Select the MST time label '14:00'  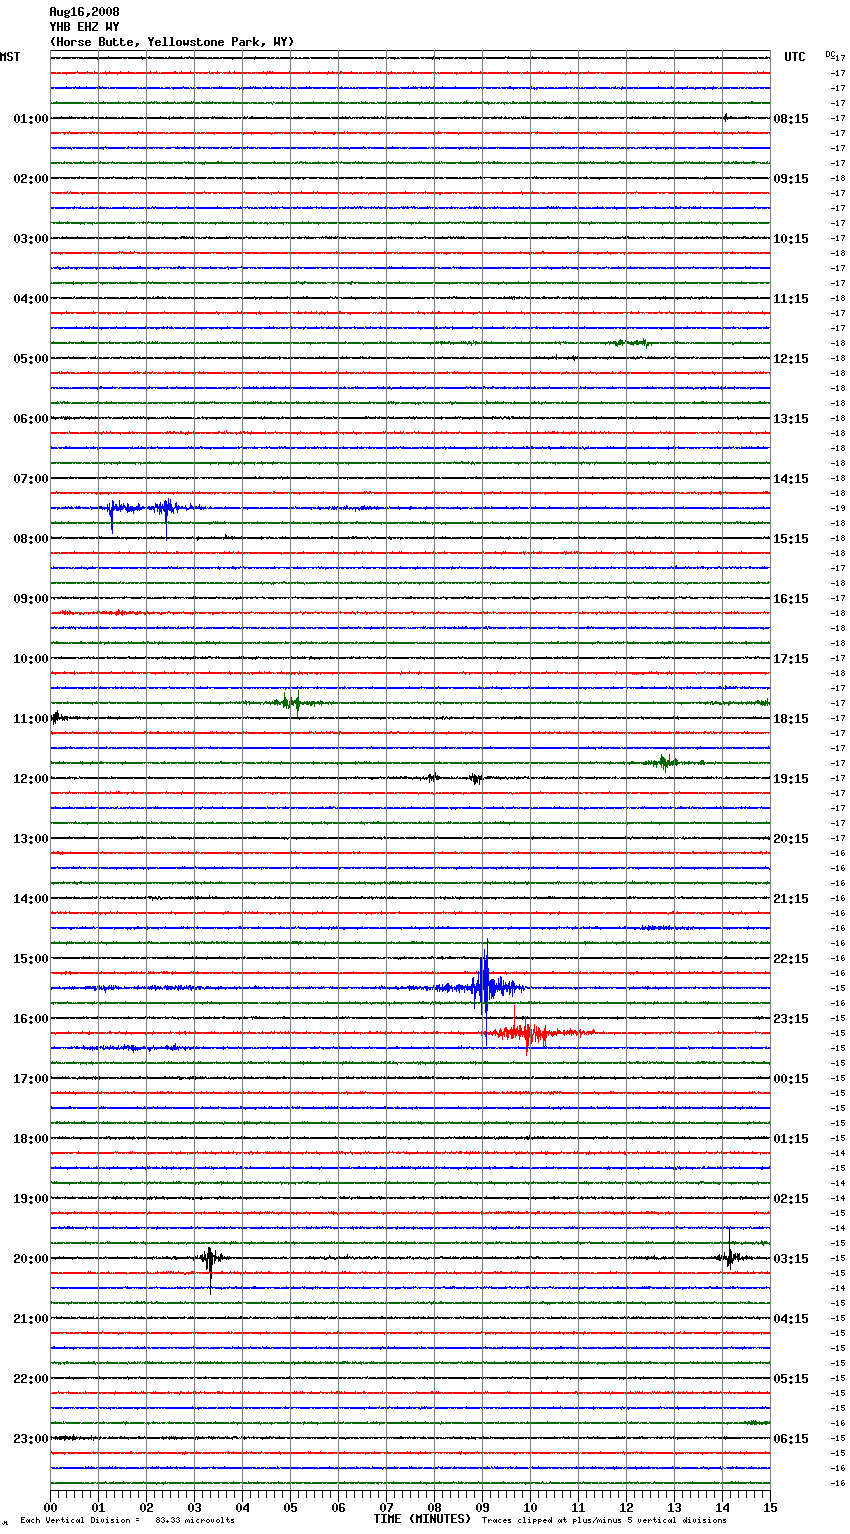[x=31, y=899]
